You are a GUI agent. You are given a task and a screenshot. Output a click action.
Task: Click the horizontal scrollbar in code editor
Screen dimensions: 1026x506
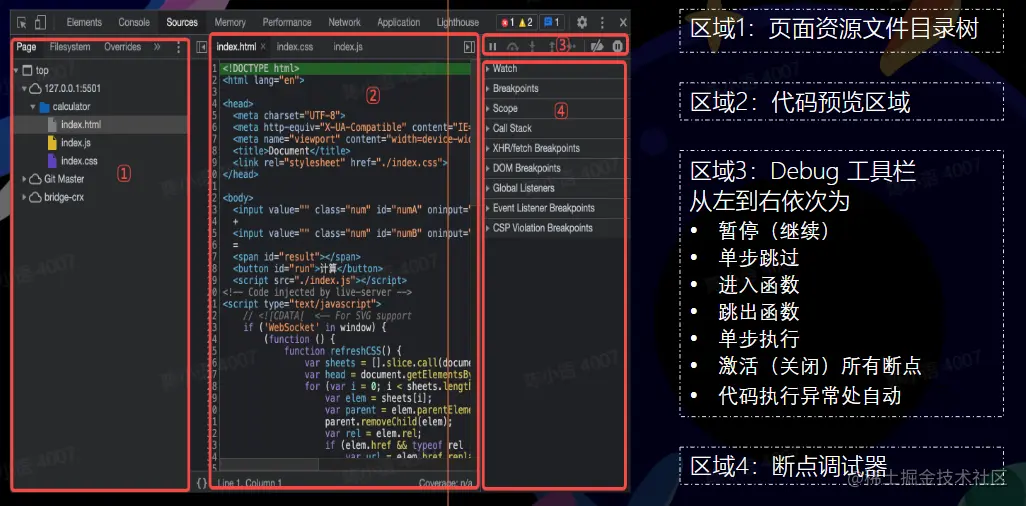tap(270, 464)
